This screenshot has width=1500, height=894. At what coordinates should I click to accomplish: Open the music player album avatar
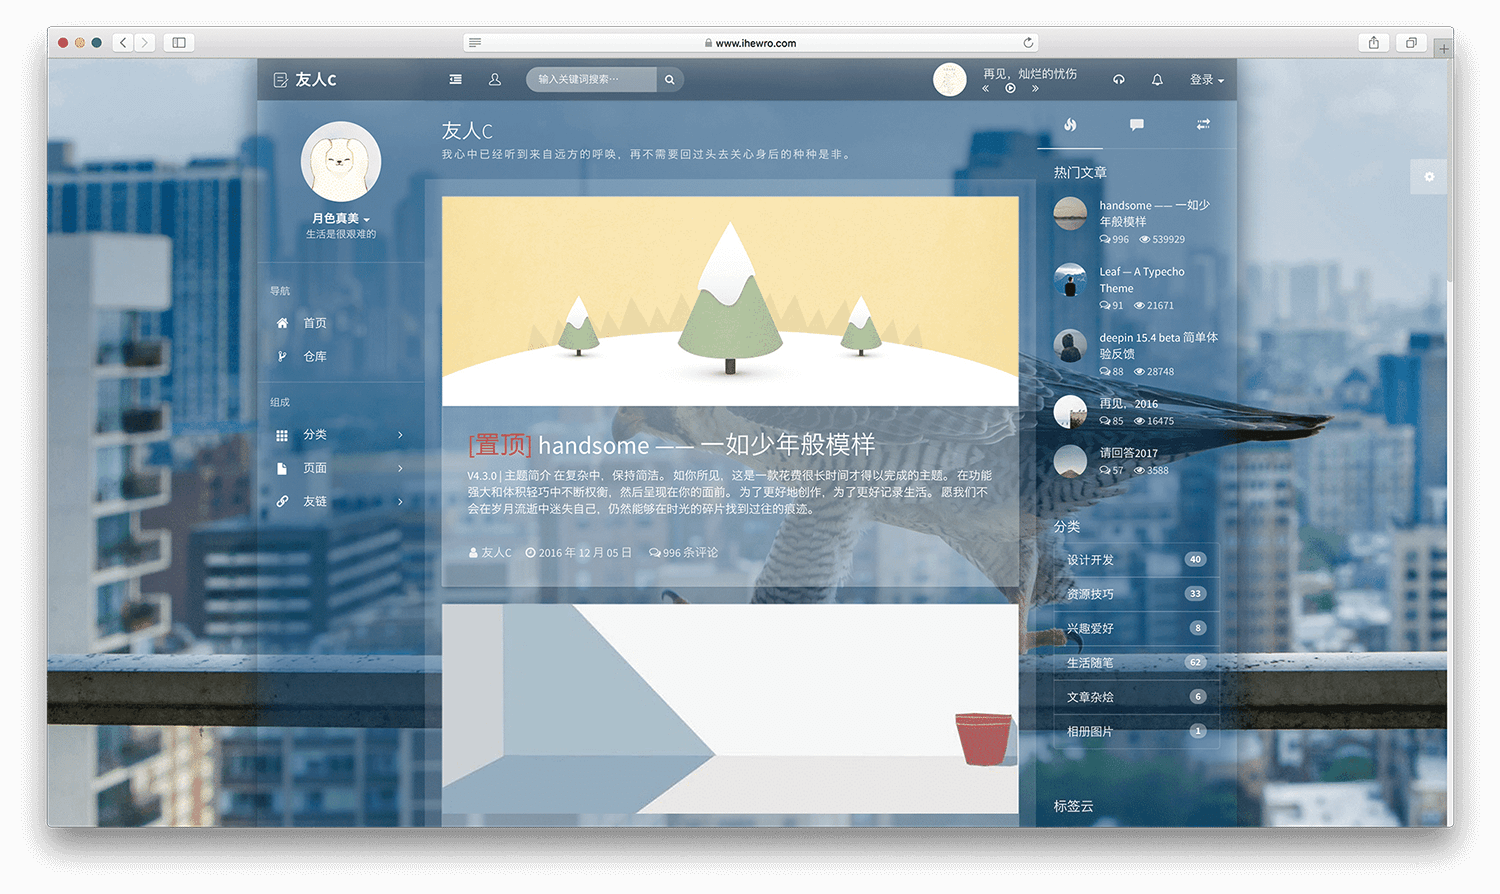[950, 79]
